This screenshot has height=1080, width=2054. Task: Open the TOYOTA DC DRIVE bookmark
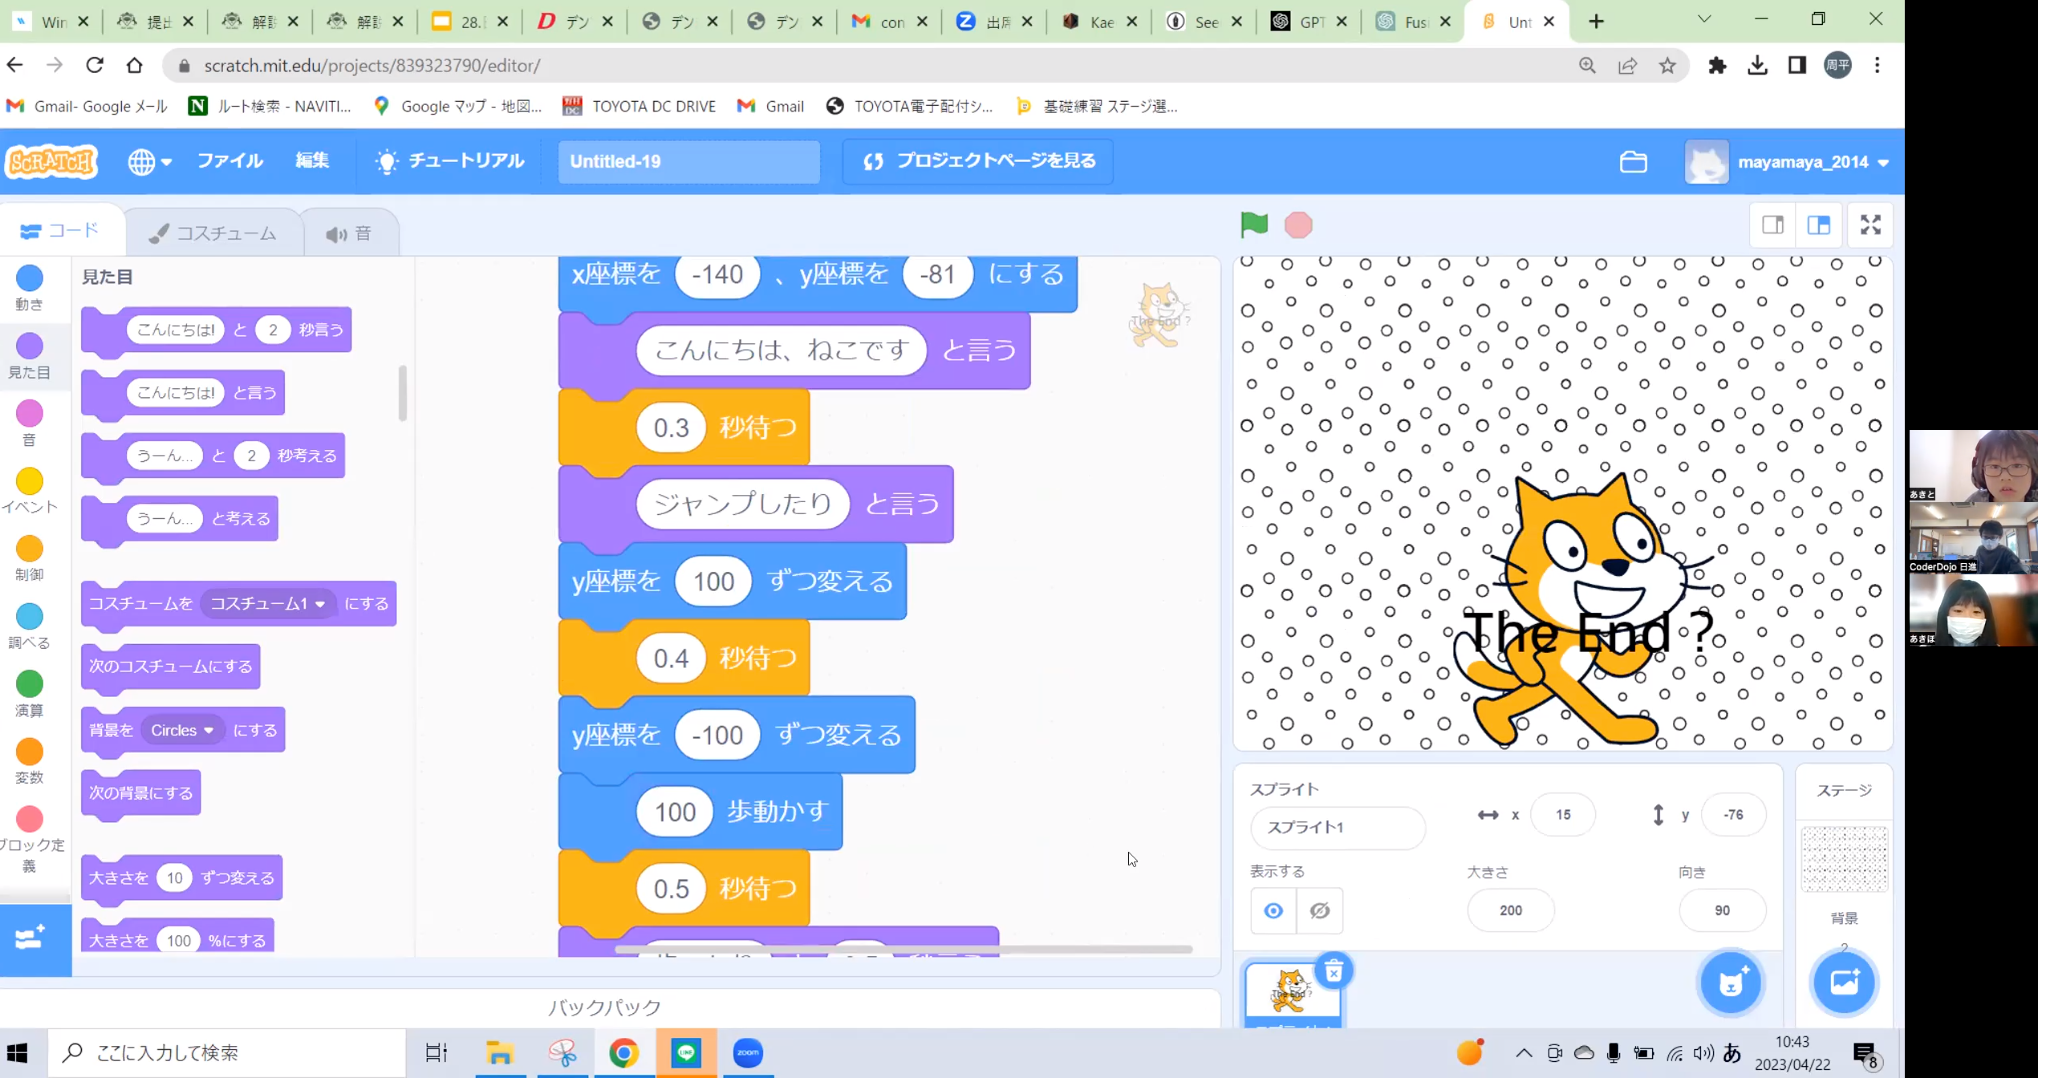pos(640,106)
